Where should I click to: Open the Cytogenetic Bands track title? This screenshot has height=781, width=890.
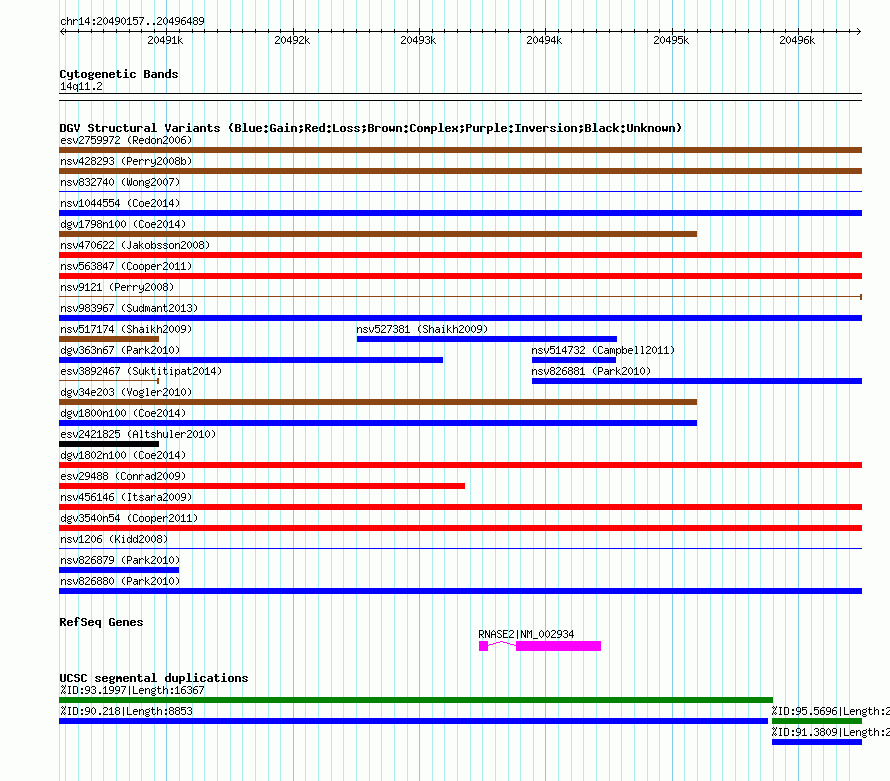(x=119, y=74)
